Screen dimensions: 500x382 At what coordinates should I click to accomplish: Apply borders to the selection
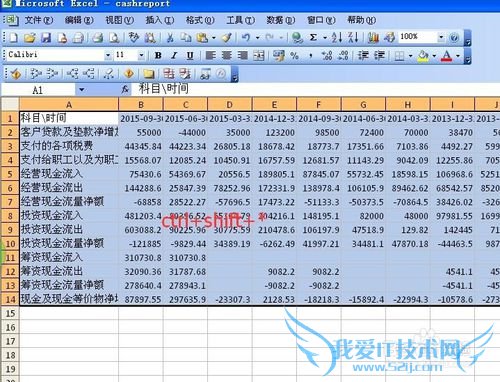[399, 55]
